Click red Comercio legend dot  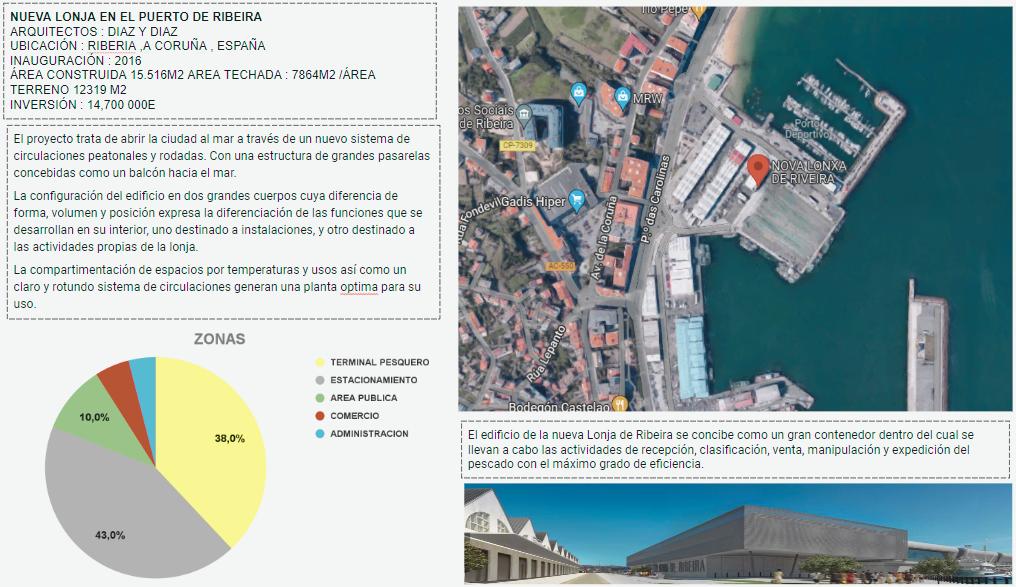point(319,416)
